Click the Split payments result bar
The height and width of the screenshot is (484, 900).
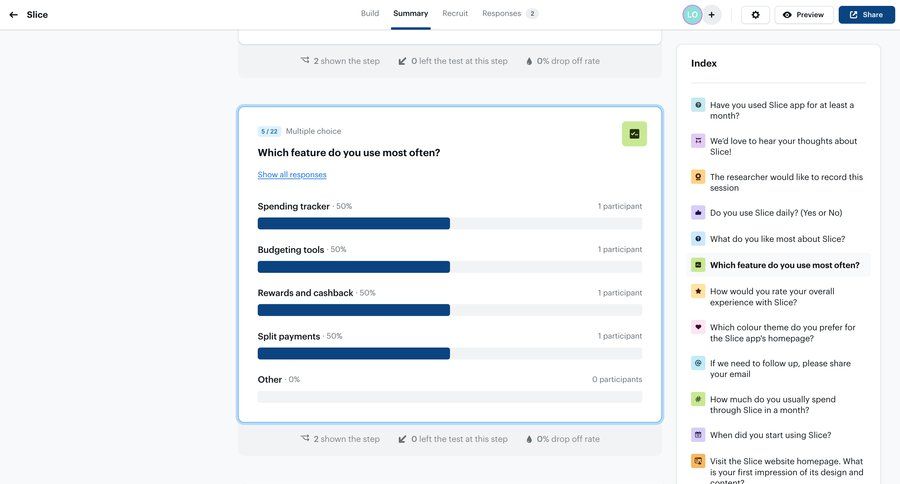450,354
